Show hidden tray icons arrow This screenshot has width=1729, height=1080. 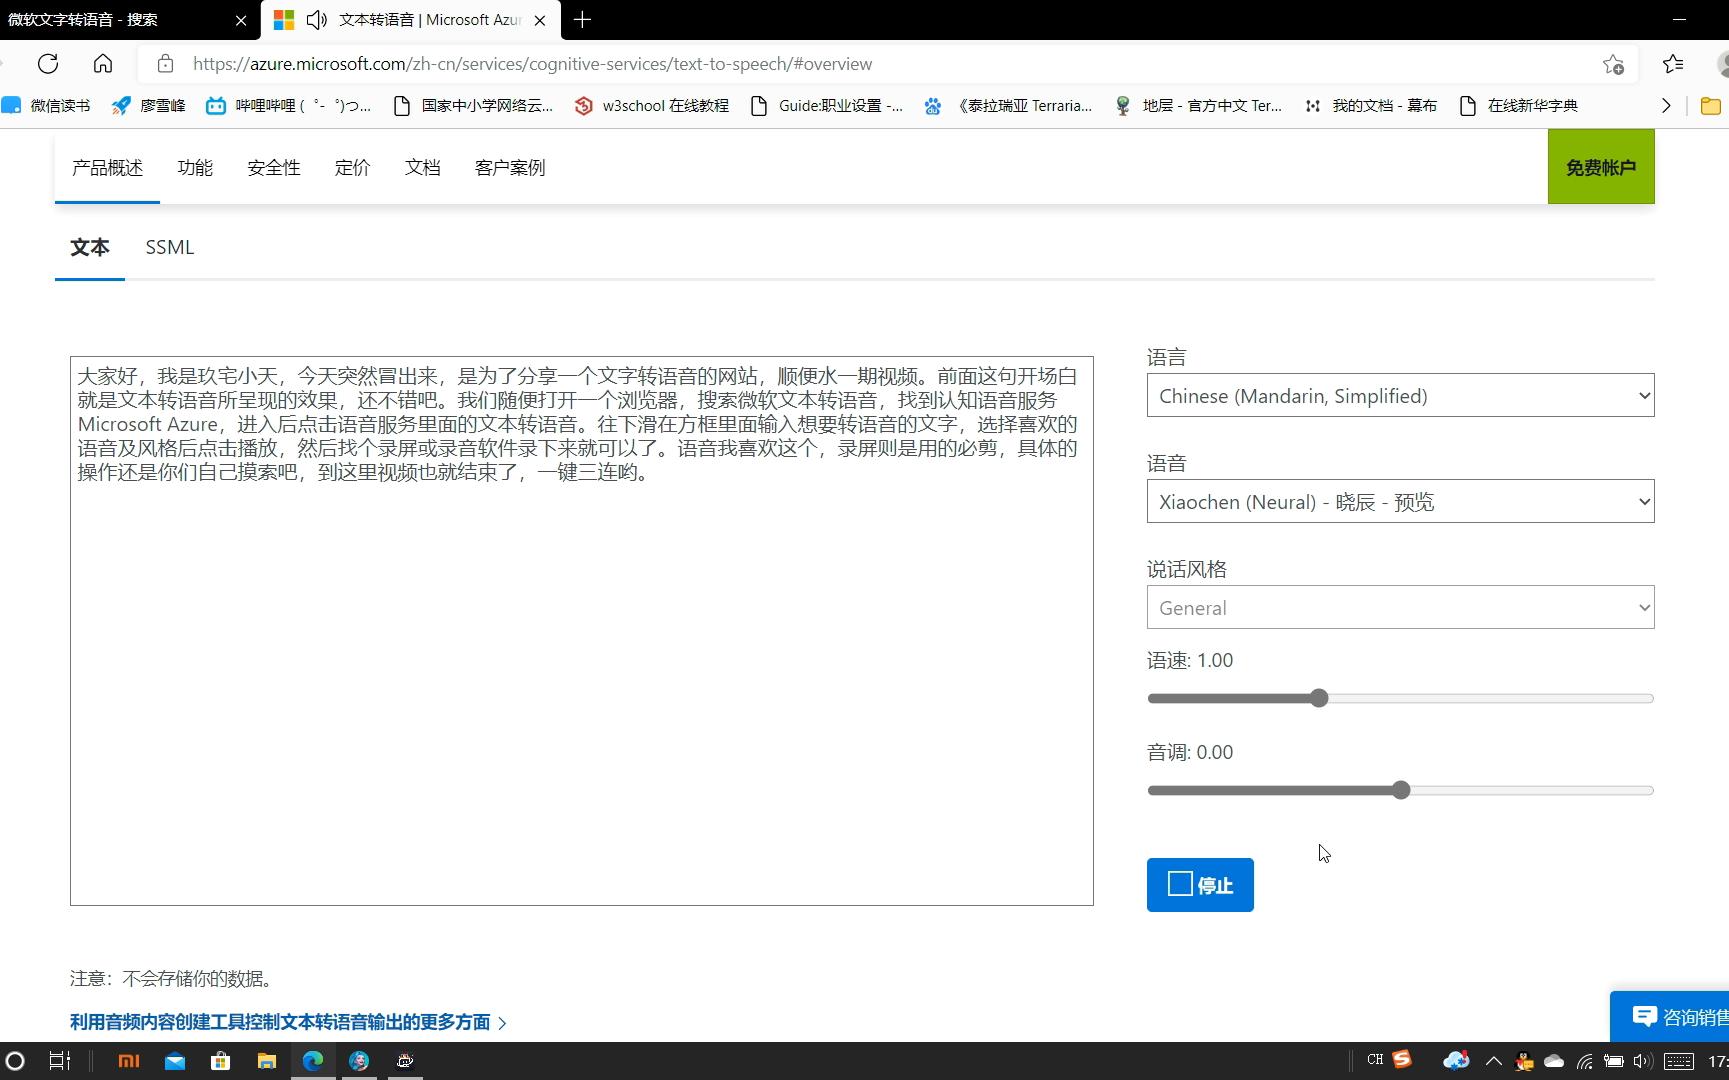tap(1493, 1061)
